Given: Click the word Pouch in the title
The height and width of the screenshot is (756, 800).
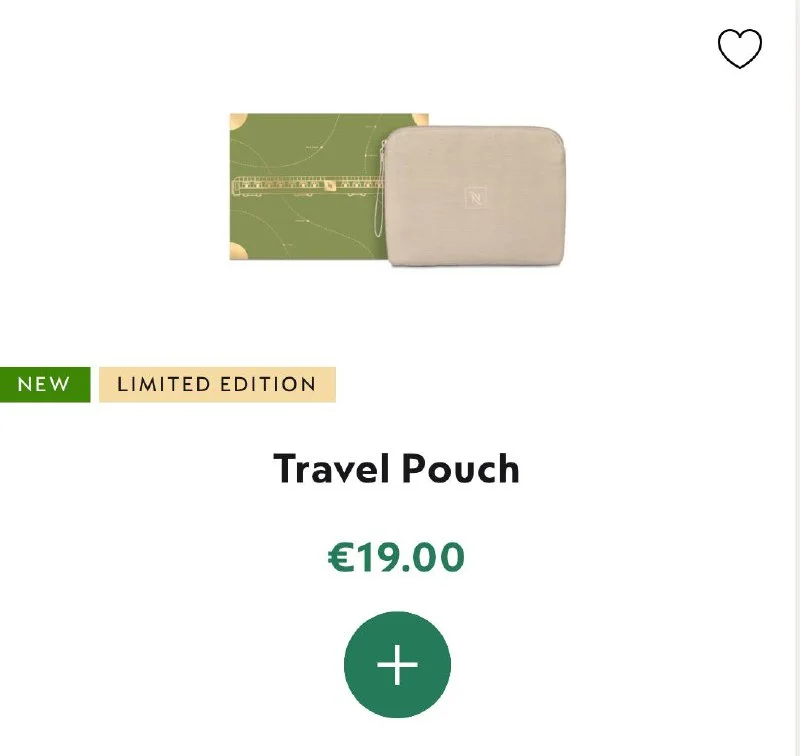Looking at the screenshot, I should [x=461, y=468].
